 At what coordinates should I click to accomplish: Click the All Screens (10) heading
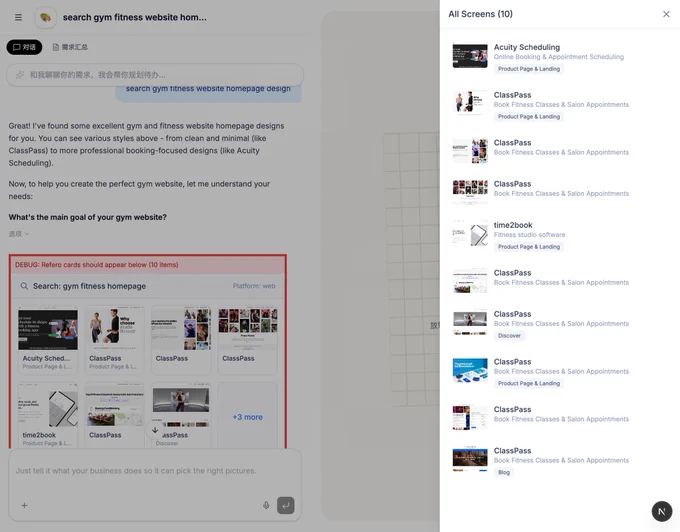coord(481,14)
